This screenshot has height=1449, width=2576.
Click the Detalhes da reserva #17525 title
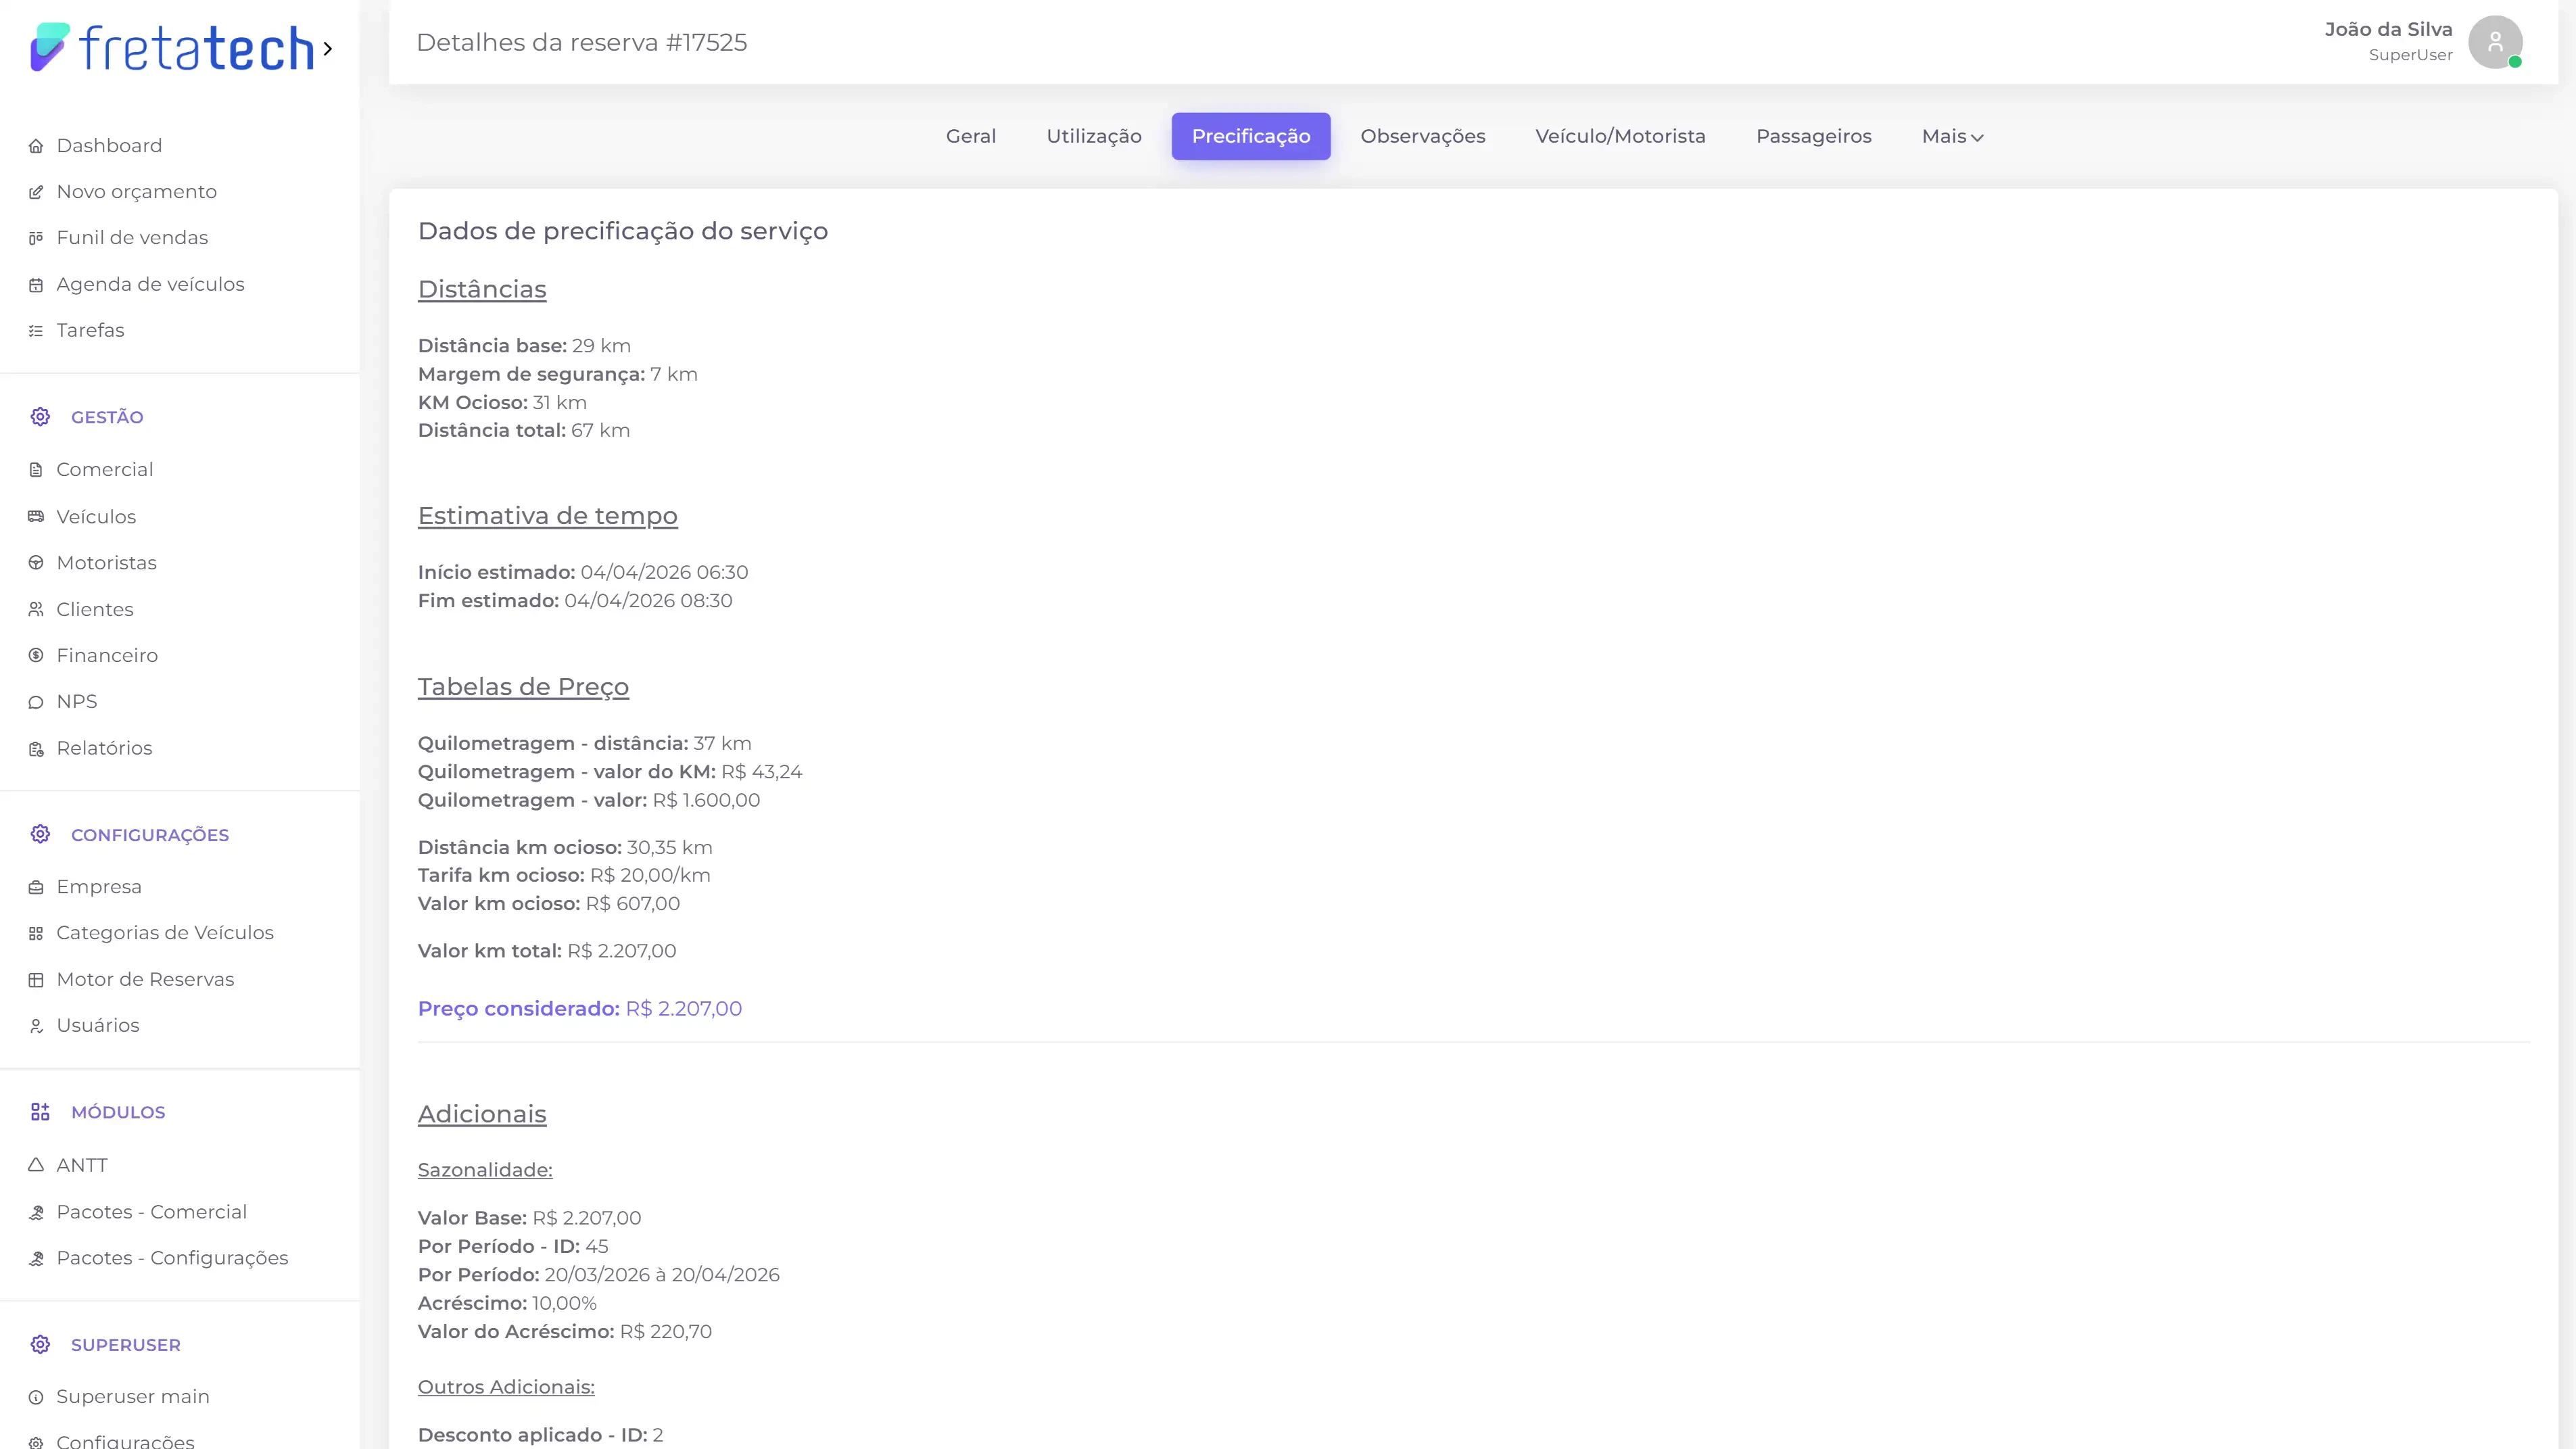pos(582,43)
